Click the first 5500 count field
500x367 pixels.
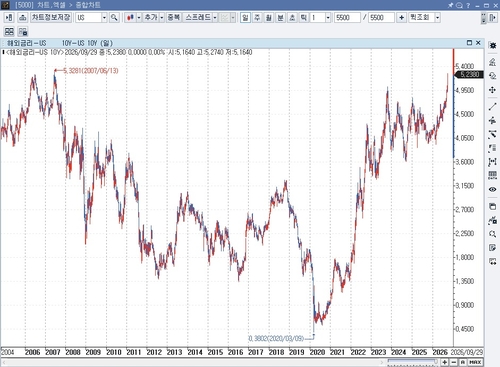(347, 17)
